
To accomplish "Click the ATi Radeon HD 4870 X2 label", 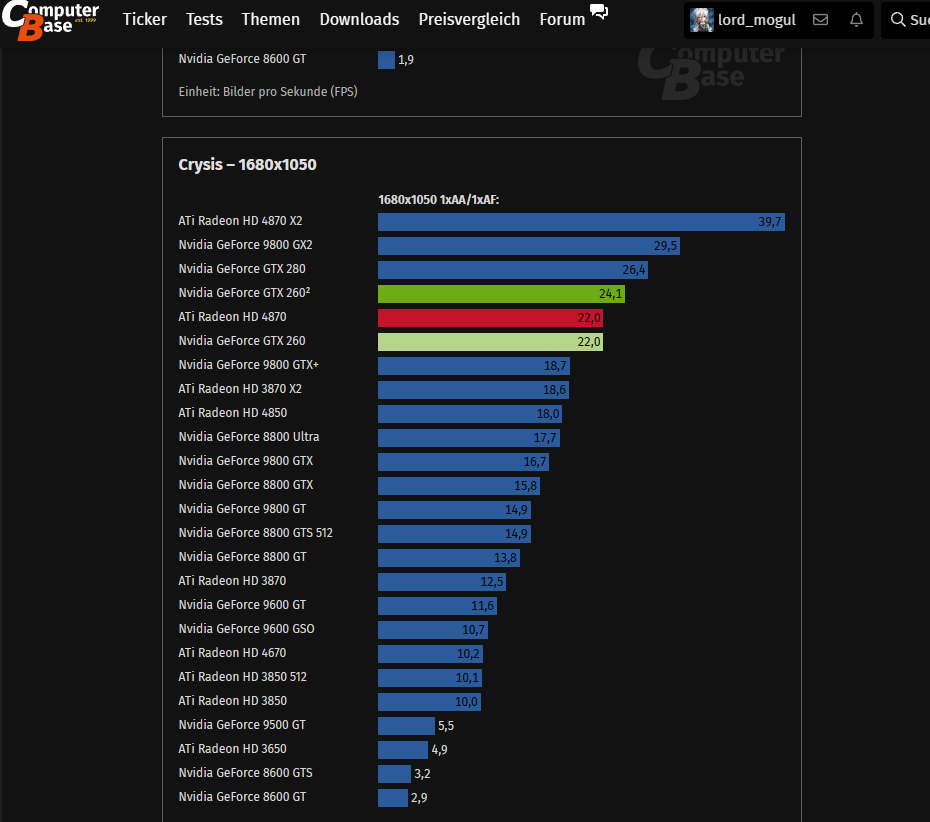I will [x=240, y=221].
